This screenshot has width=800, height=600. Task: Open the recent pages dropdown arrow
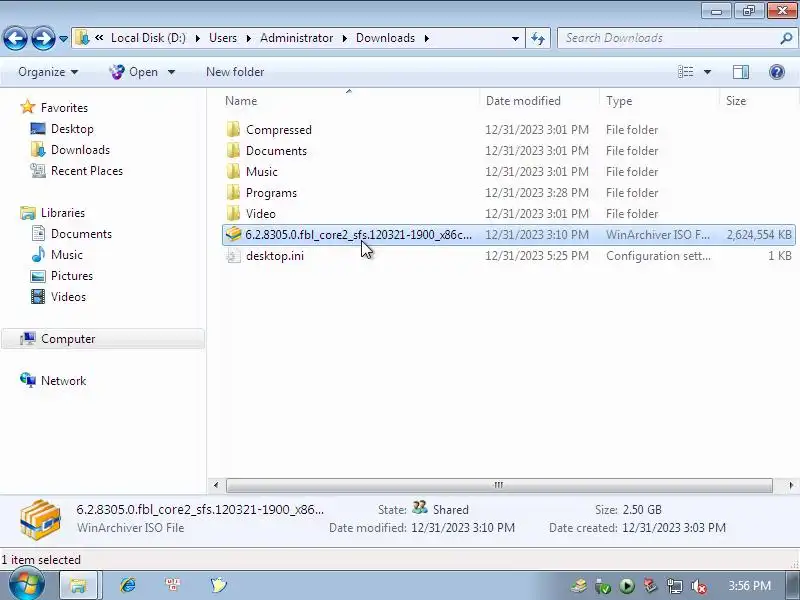point(63,39)
